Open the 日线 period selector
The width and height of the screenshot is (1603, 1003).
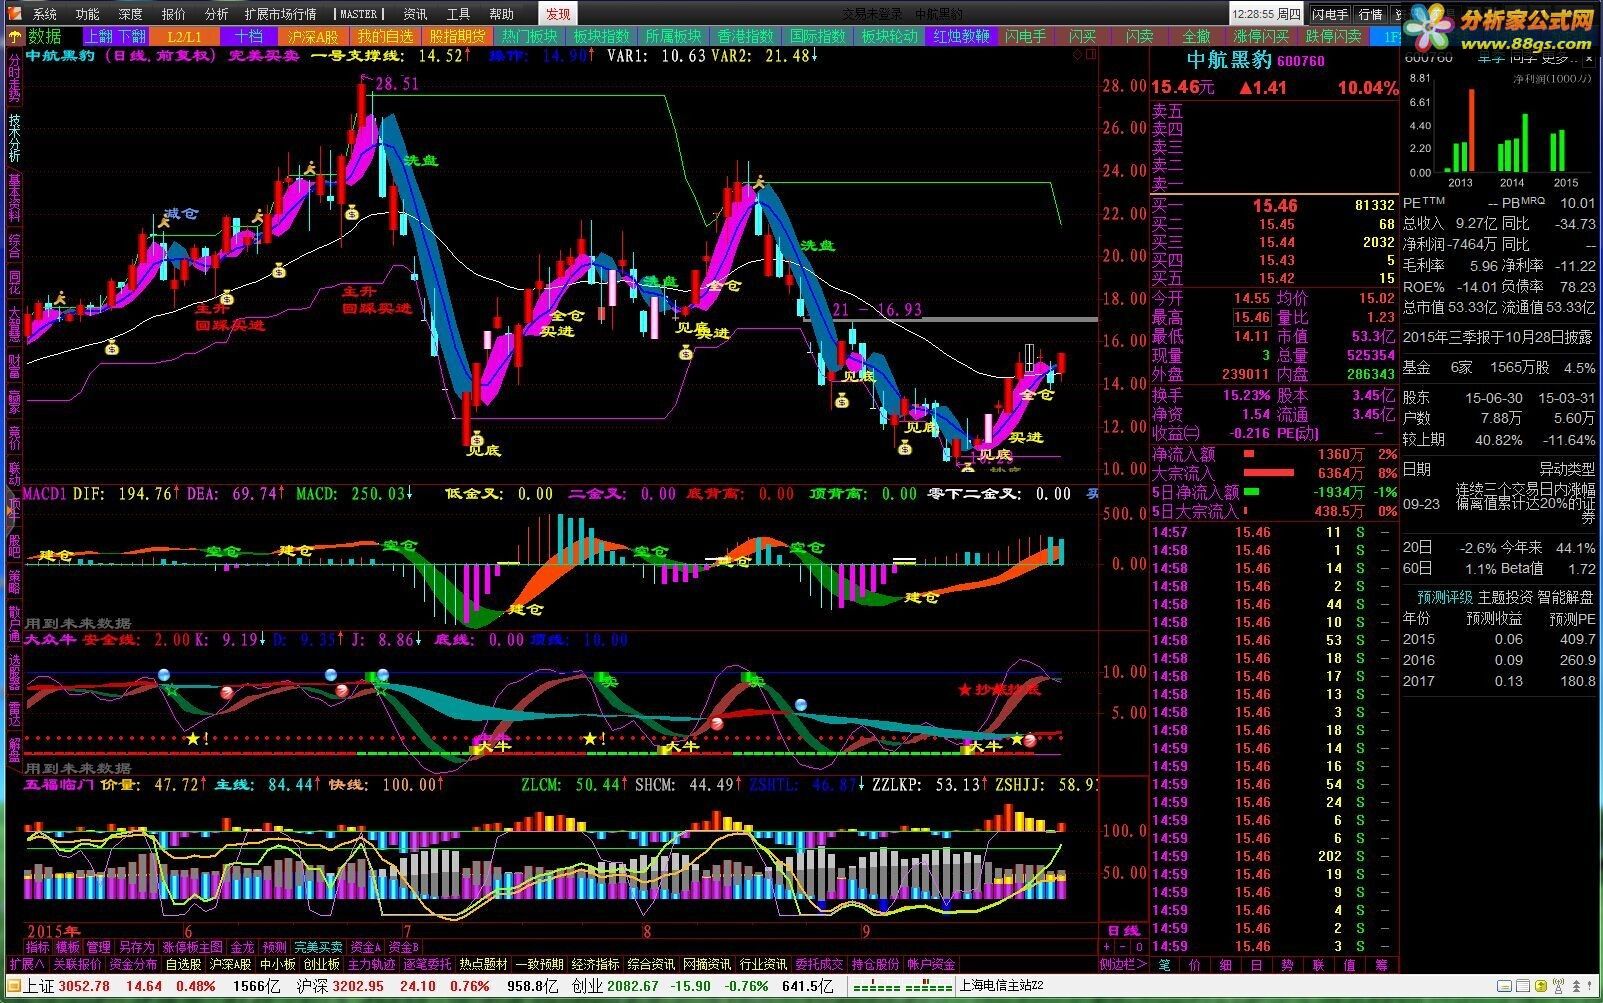coord(1123,931)
